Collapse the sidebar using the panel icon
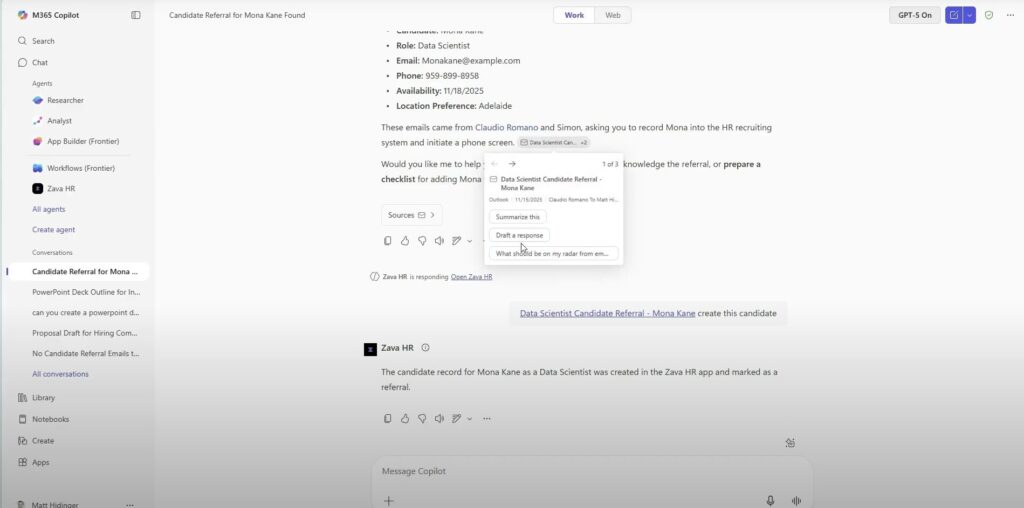Screen dimensions: 1024x508 point(136,15)
